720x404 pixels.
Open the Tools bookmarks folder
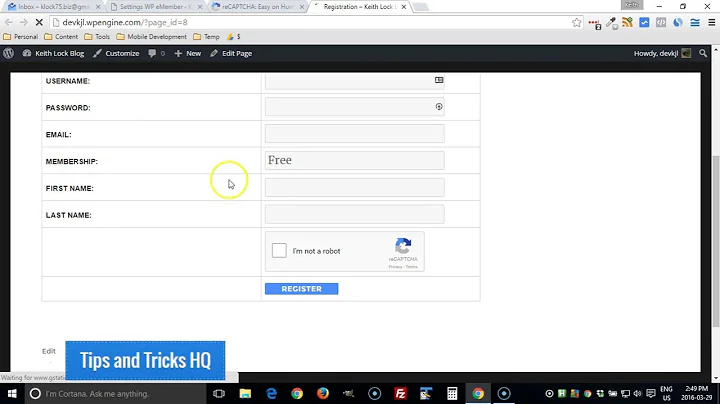(97, 37)
